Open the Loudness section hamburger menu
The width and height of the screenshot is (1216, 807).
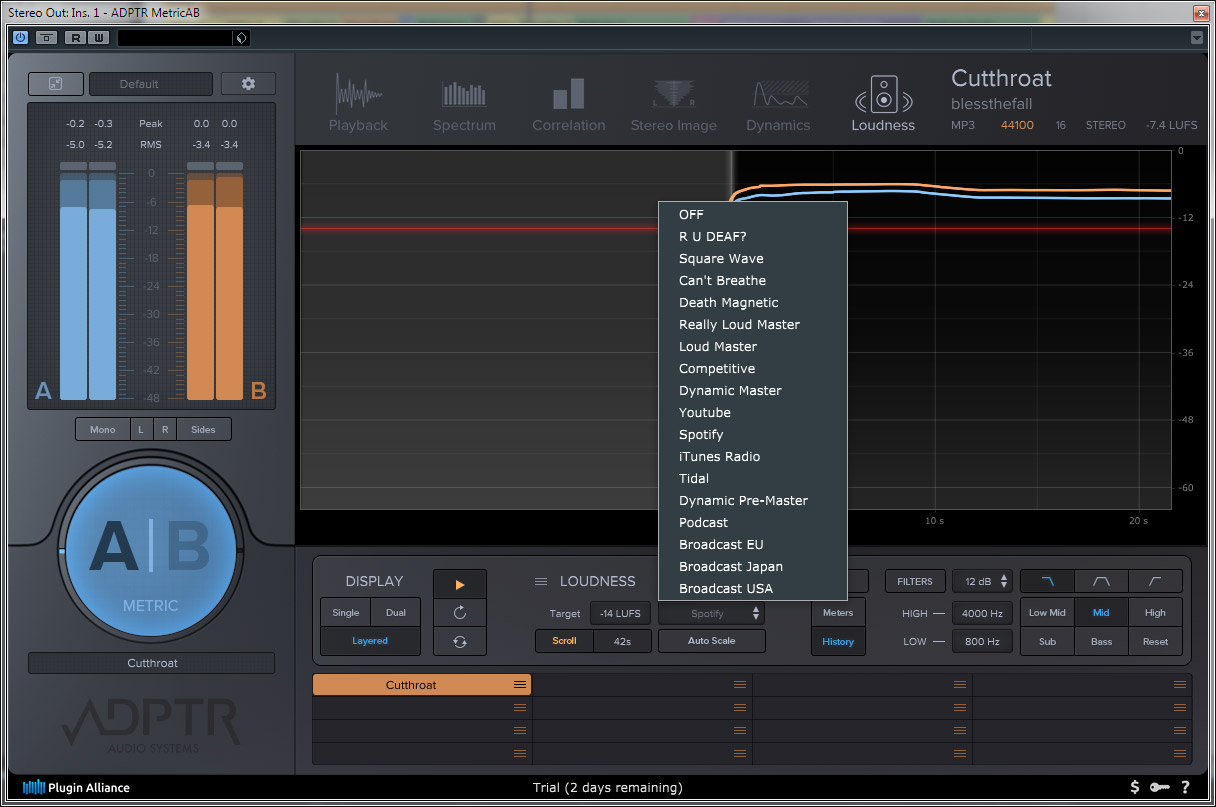pyautogui.click(x=541, y=581)
